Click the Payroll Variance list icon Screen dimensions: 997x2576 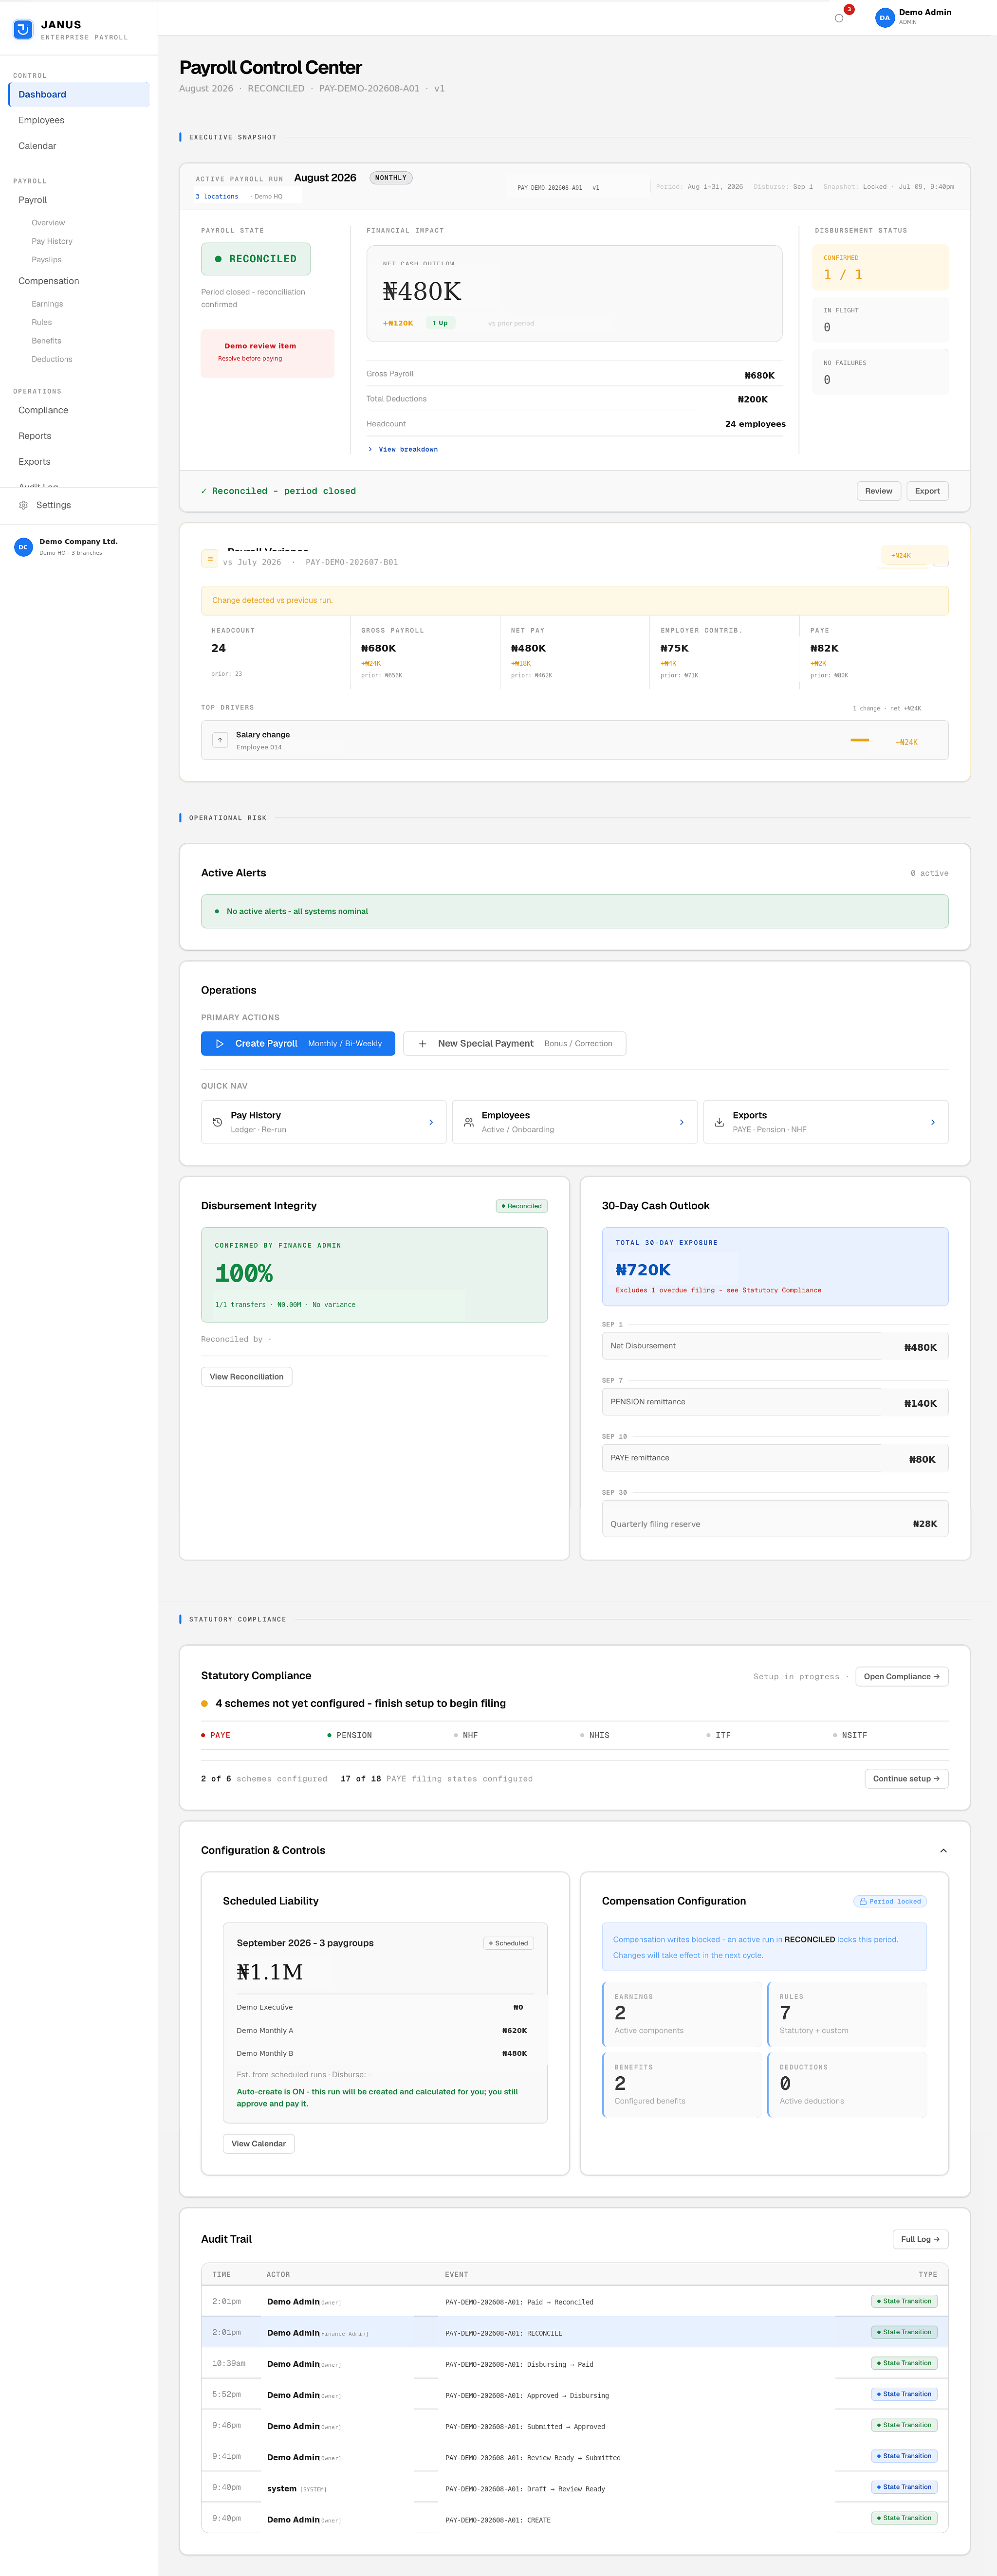pyautogui.click(x=210, y=559)
